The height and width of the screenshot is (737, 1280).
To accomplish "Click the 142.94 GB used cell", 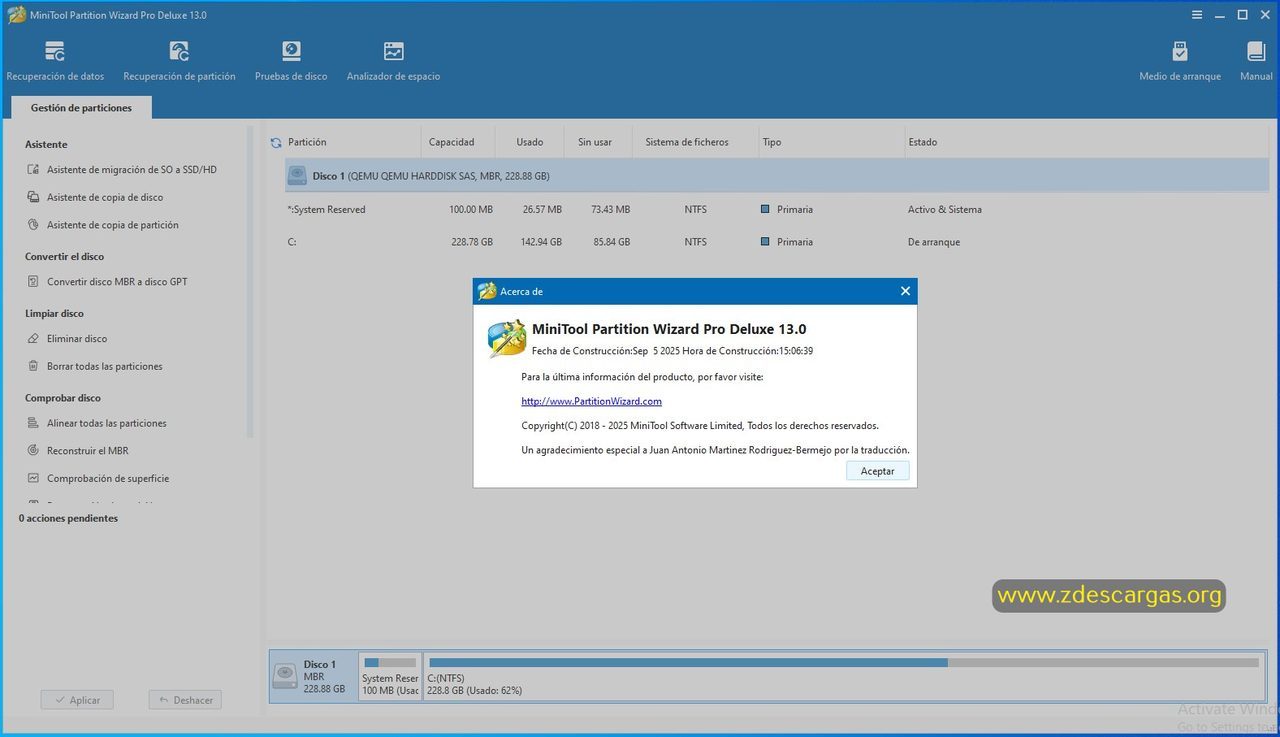I will 541,242.
